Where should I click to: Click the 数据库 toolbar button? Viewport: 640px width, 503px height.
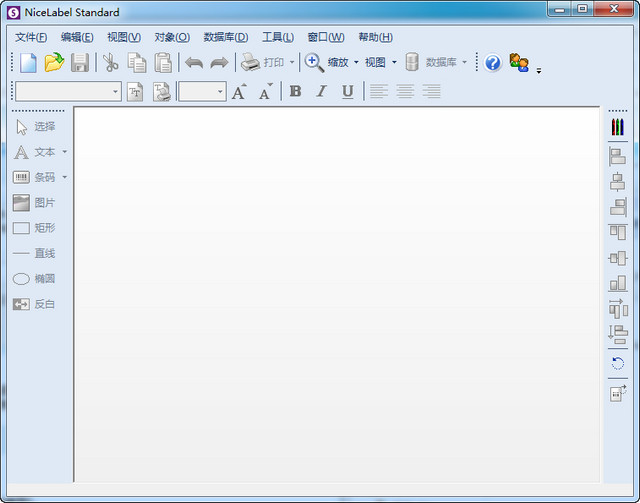pyautogui.click(x=431, y=62)
